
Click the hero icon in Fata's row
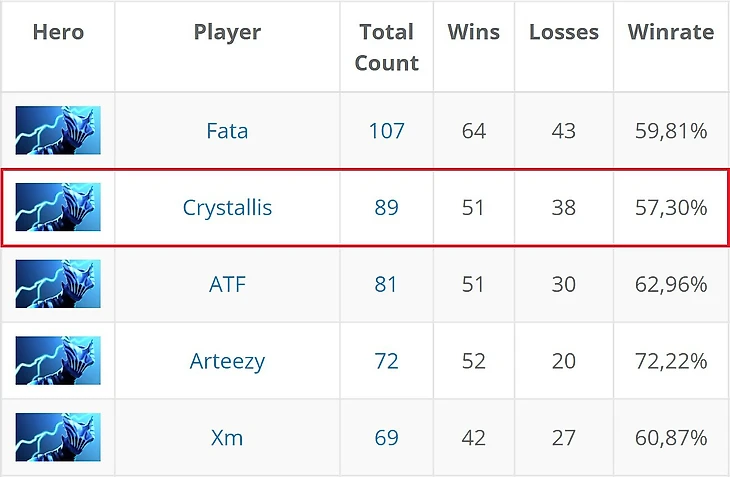(x=58, y=130)
